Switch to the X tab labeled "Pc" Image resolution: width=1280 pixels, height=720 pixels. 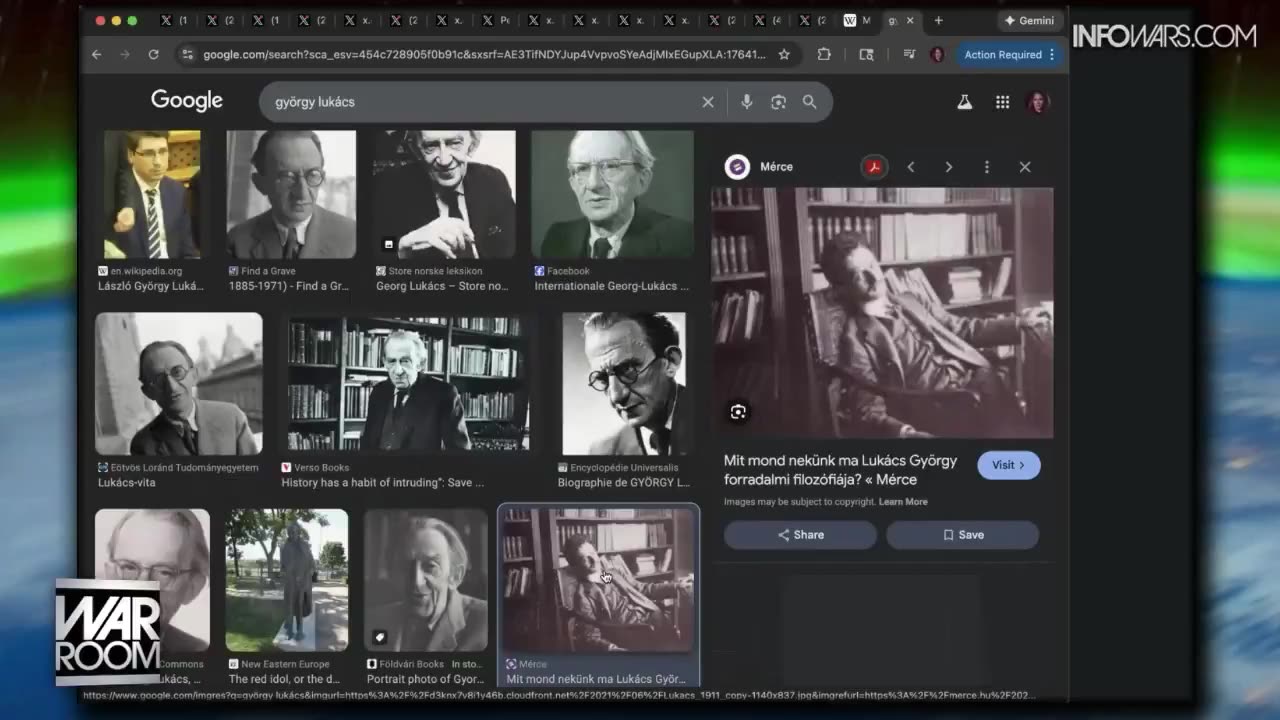(x=497, y=20)
